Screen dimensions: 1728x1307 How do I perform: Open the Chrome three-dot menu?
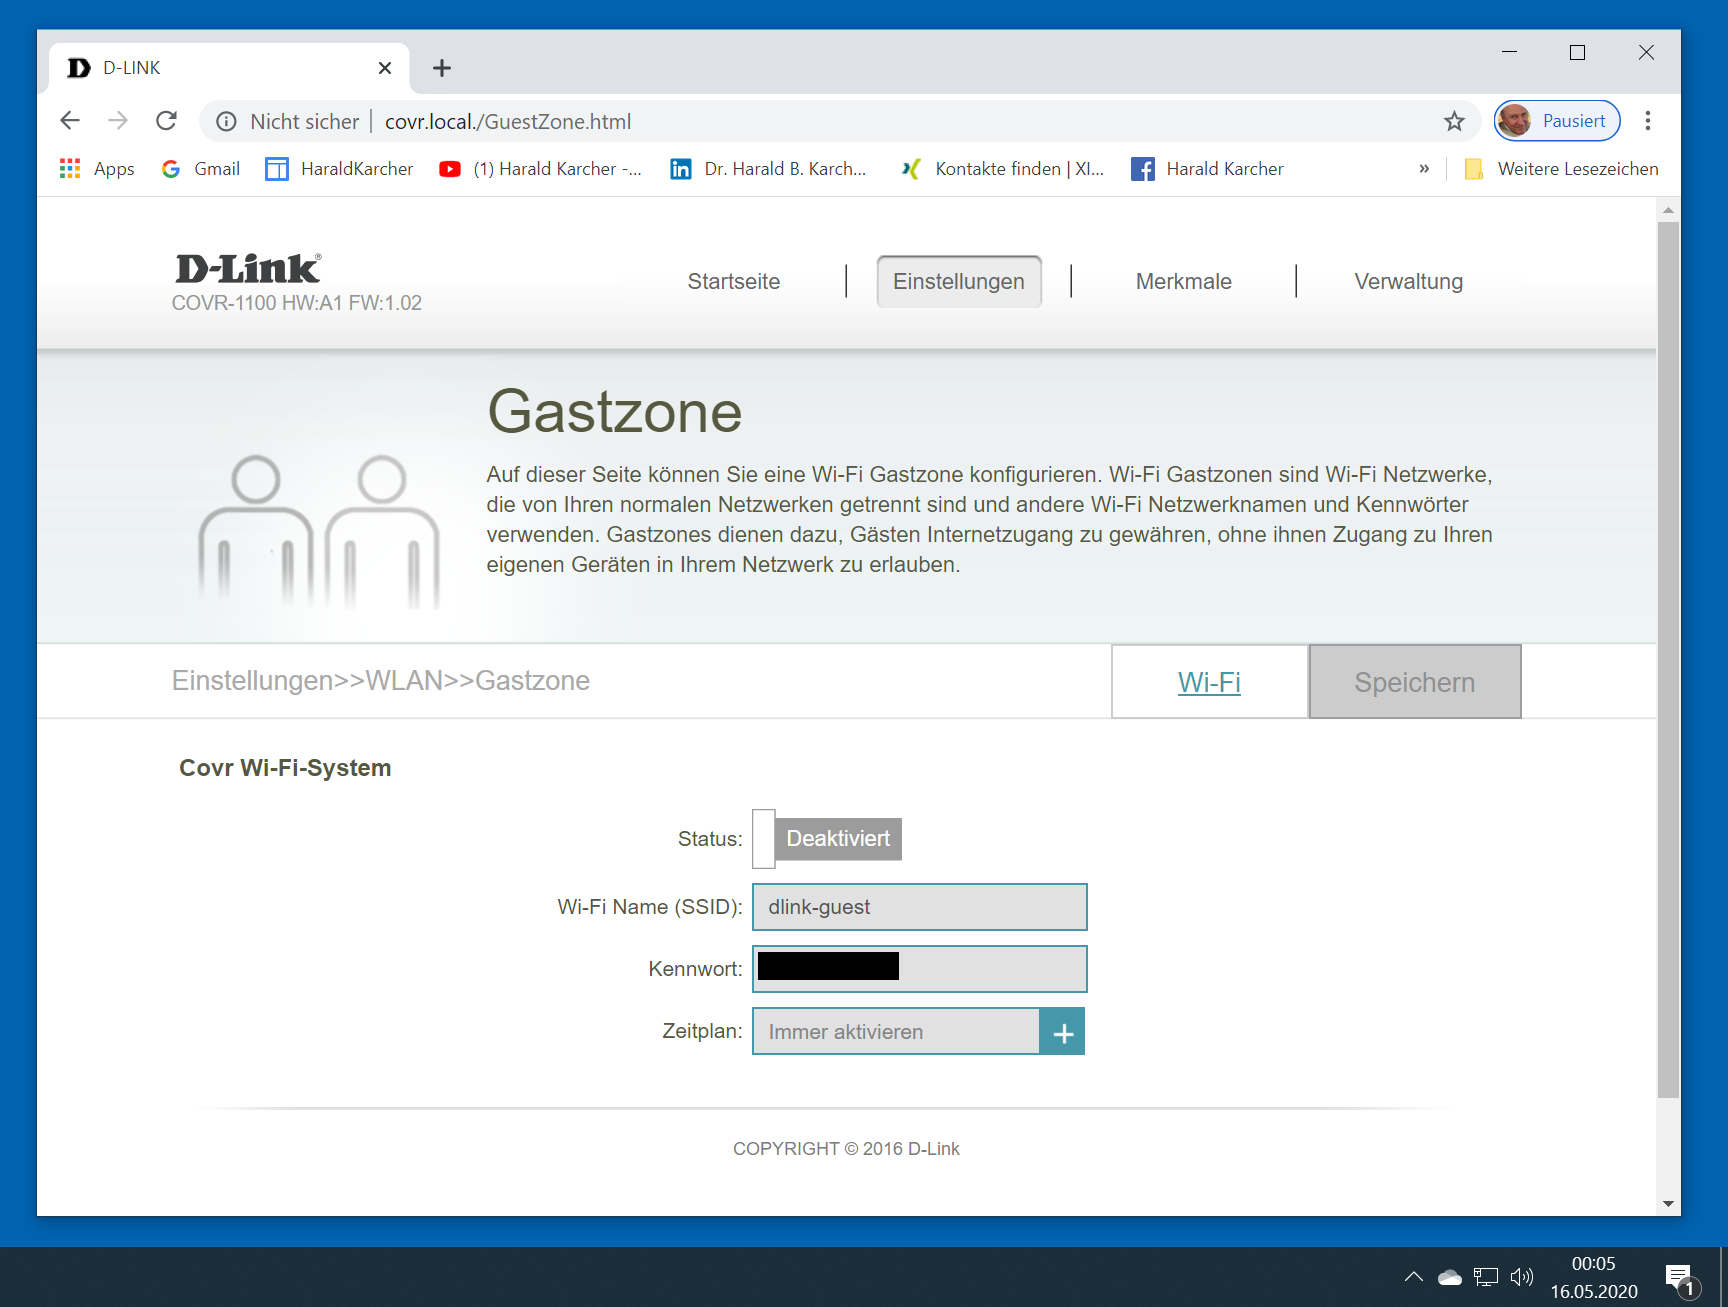coord(1648,121)
